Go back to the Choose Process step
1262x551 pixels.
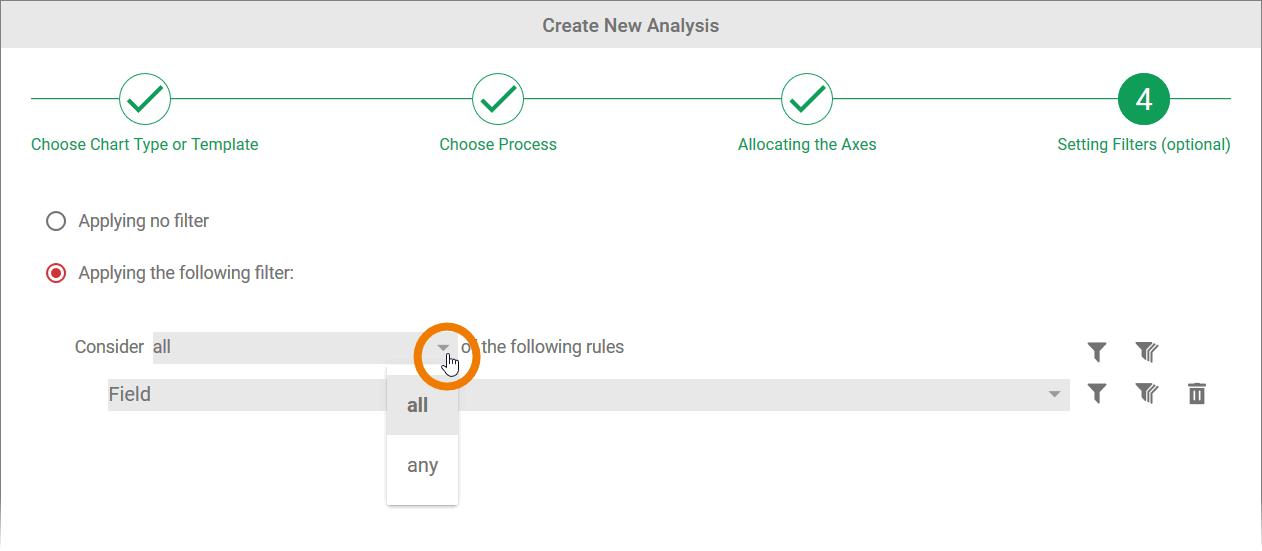point(498,145)
